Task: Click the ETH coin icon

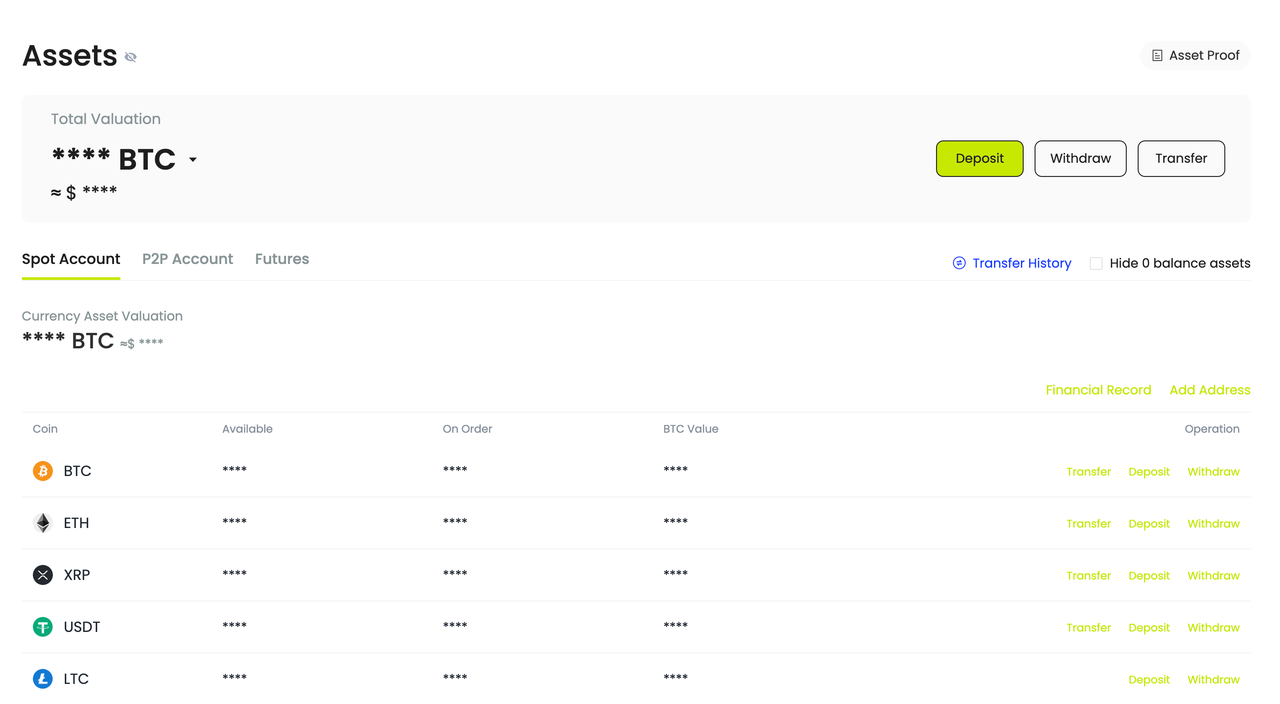Action: click(43, 523)
